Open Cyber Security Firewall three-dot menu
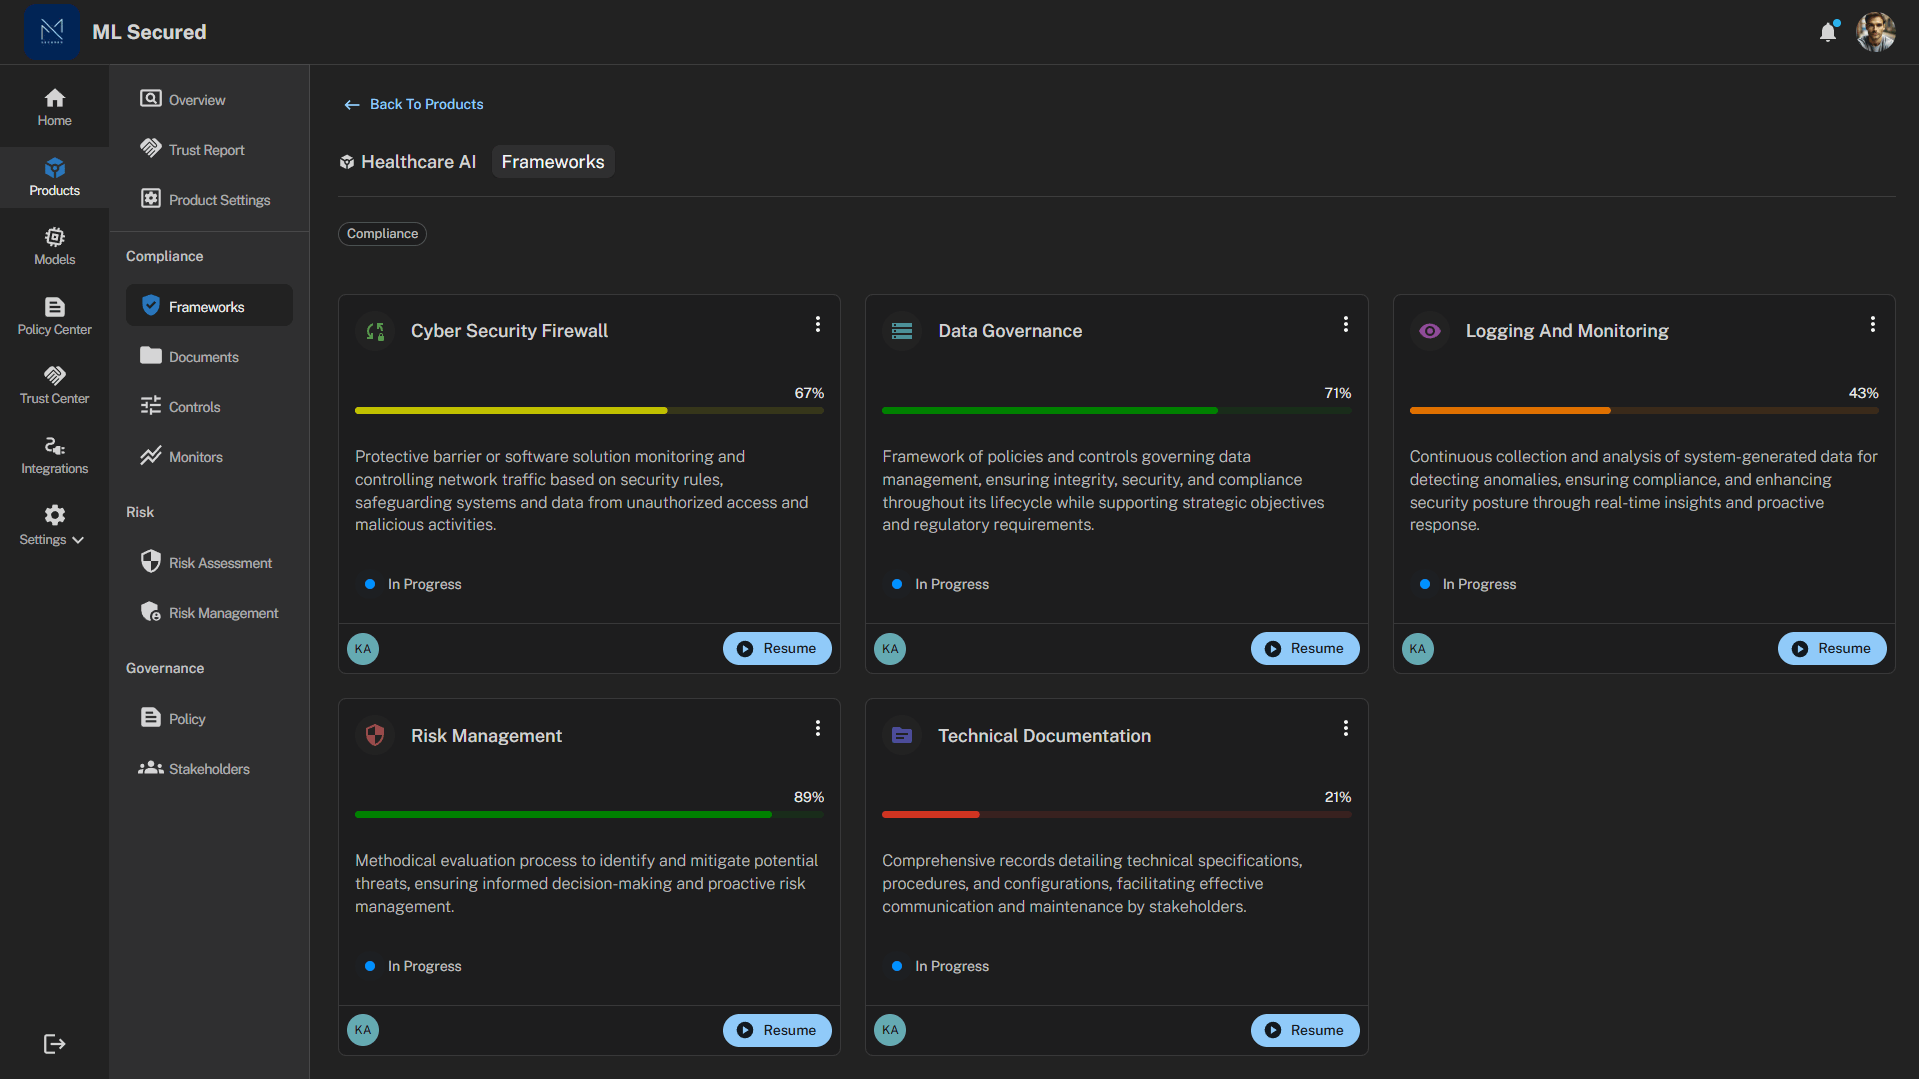The height and width of the screenshot is (1079, 1919). coord(818,324)
